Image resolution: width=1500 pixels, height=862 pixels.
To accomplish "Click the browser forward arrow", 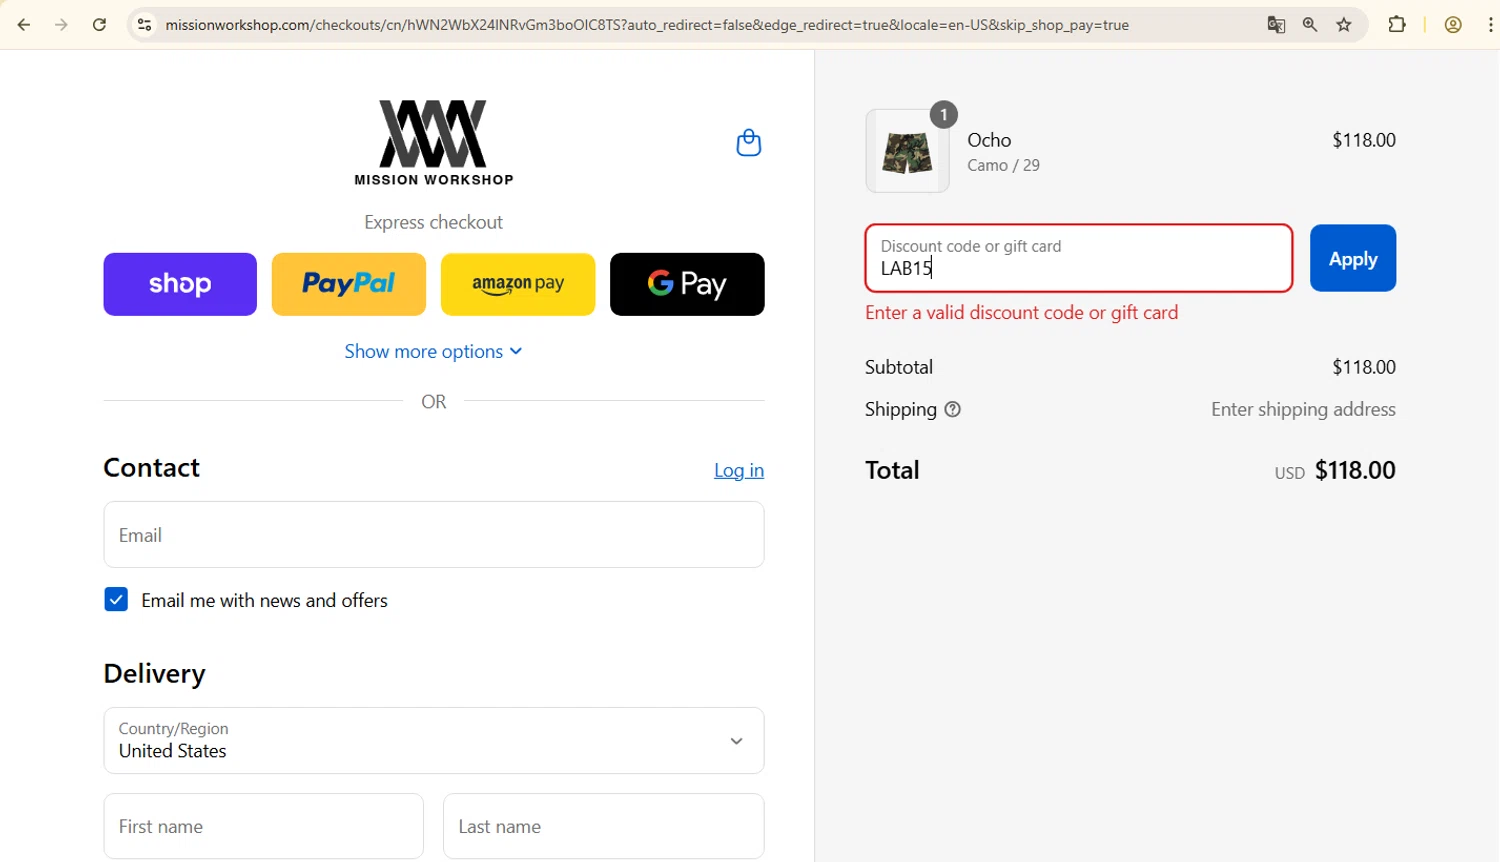I will [61, 25].
